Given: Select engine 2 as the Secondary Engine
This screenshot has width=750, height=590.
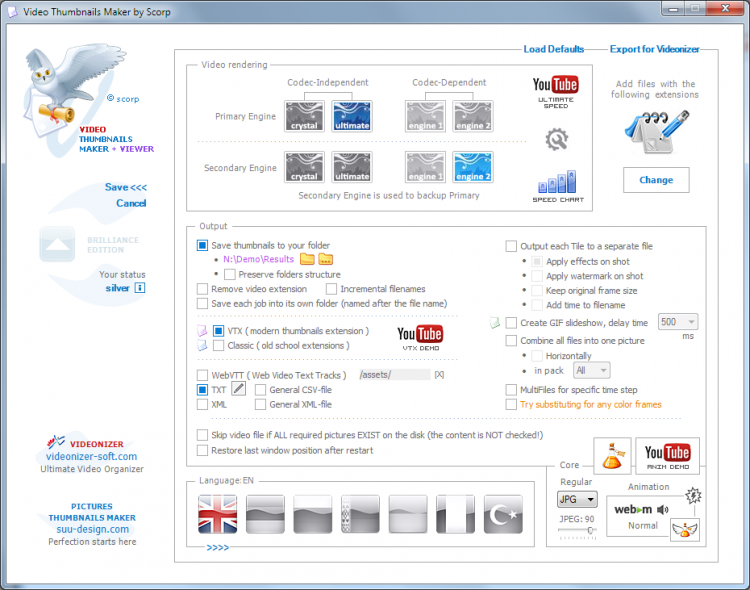Looking at the screenshot, I should tap(473, 167).
